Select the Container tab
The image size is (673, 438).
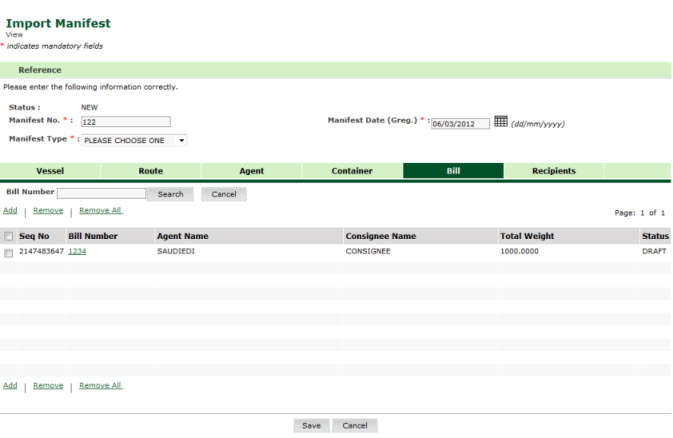tap(352, 171)
